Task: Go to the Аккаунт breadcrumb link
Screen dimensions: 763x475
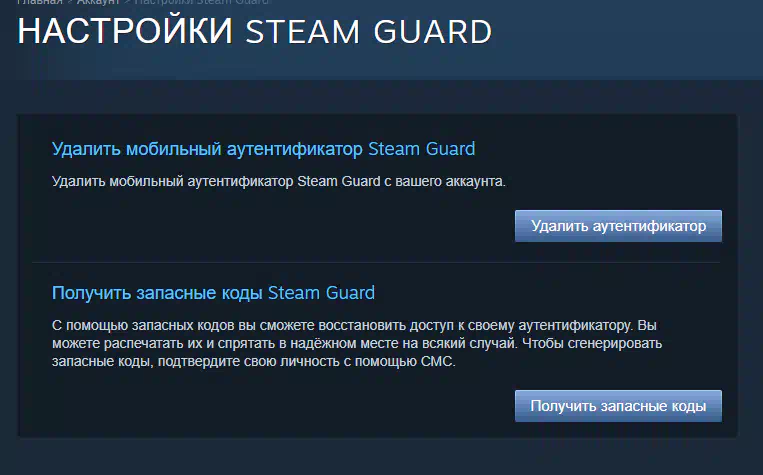Action: (x=98, y=2)
